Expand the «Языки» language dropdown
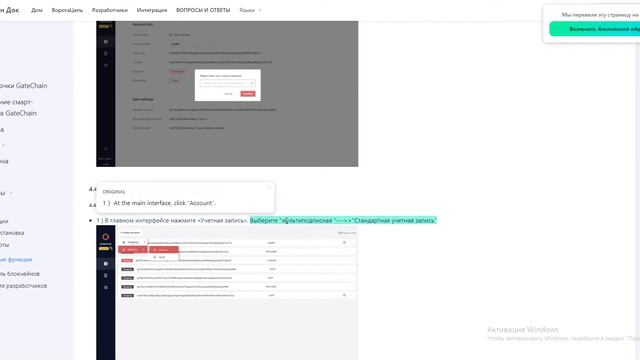This screenshot has width=640, height=360. (251, 10)
